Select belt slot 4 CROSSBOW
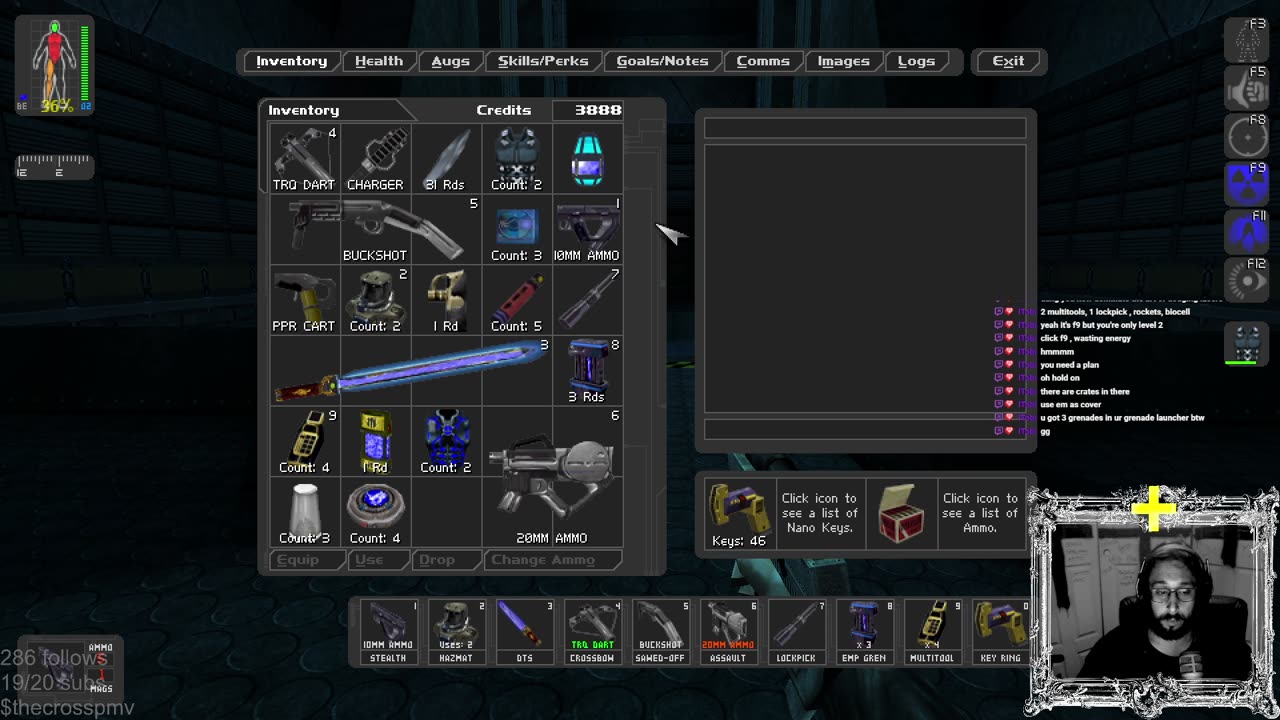 click(x=592, y=632)
